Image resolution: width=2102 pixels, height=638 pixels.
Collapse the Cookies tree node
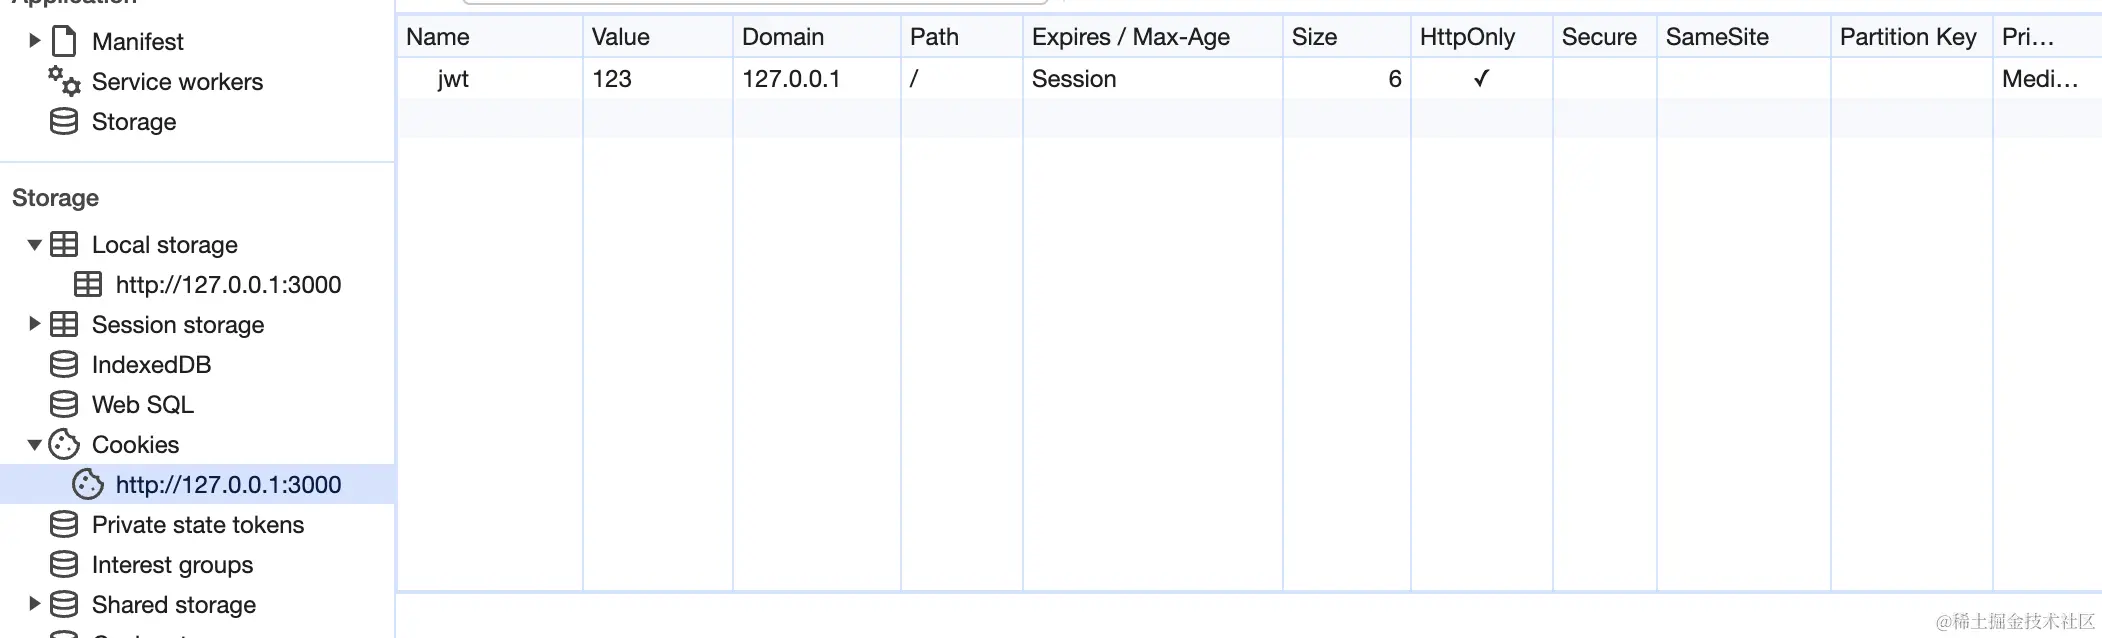click(34, 444)
